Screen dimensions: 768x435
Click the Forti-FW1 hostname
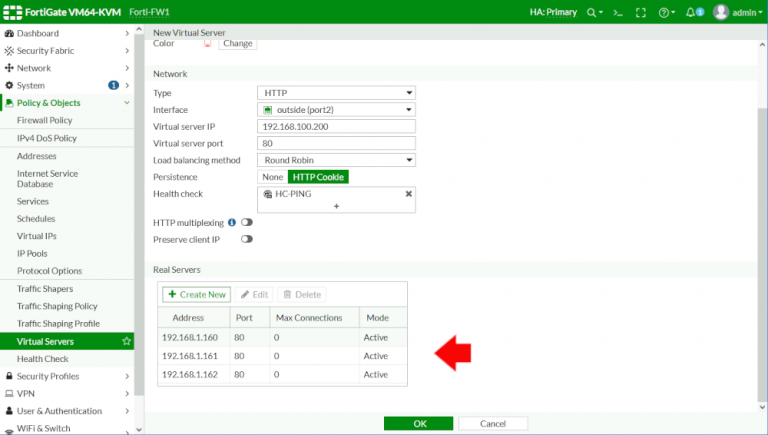149,12
